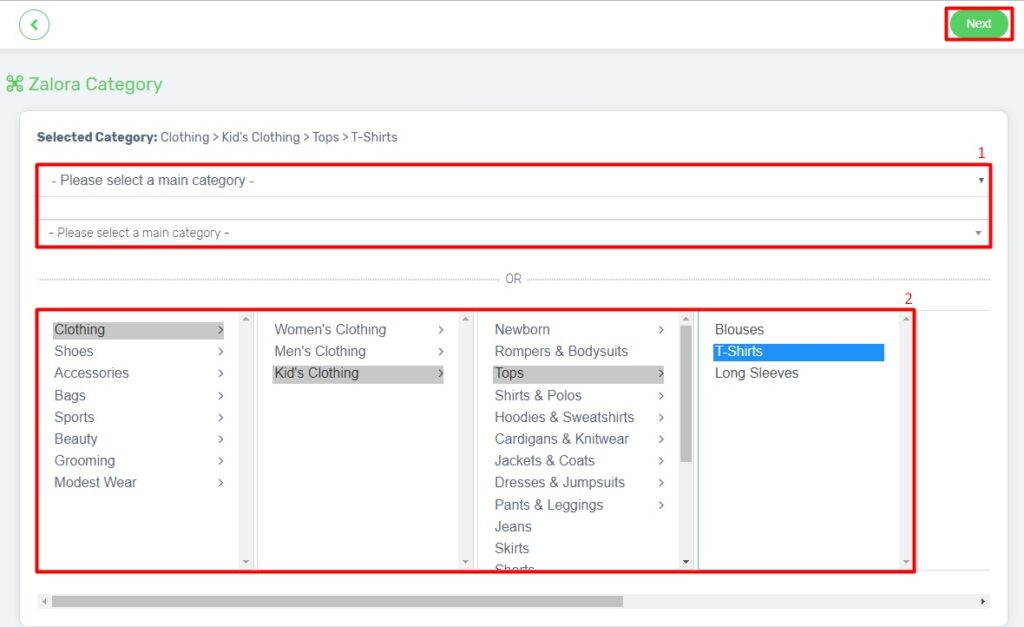Select Tops in the third column
Image resolution: width=1024 pixels, height=627 pixels.
[579, 373]
